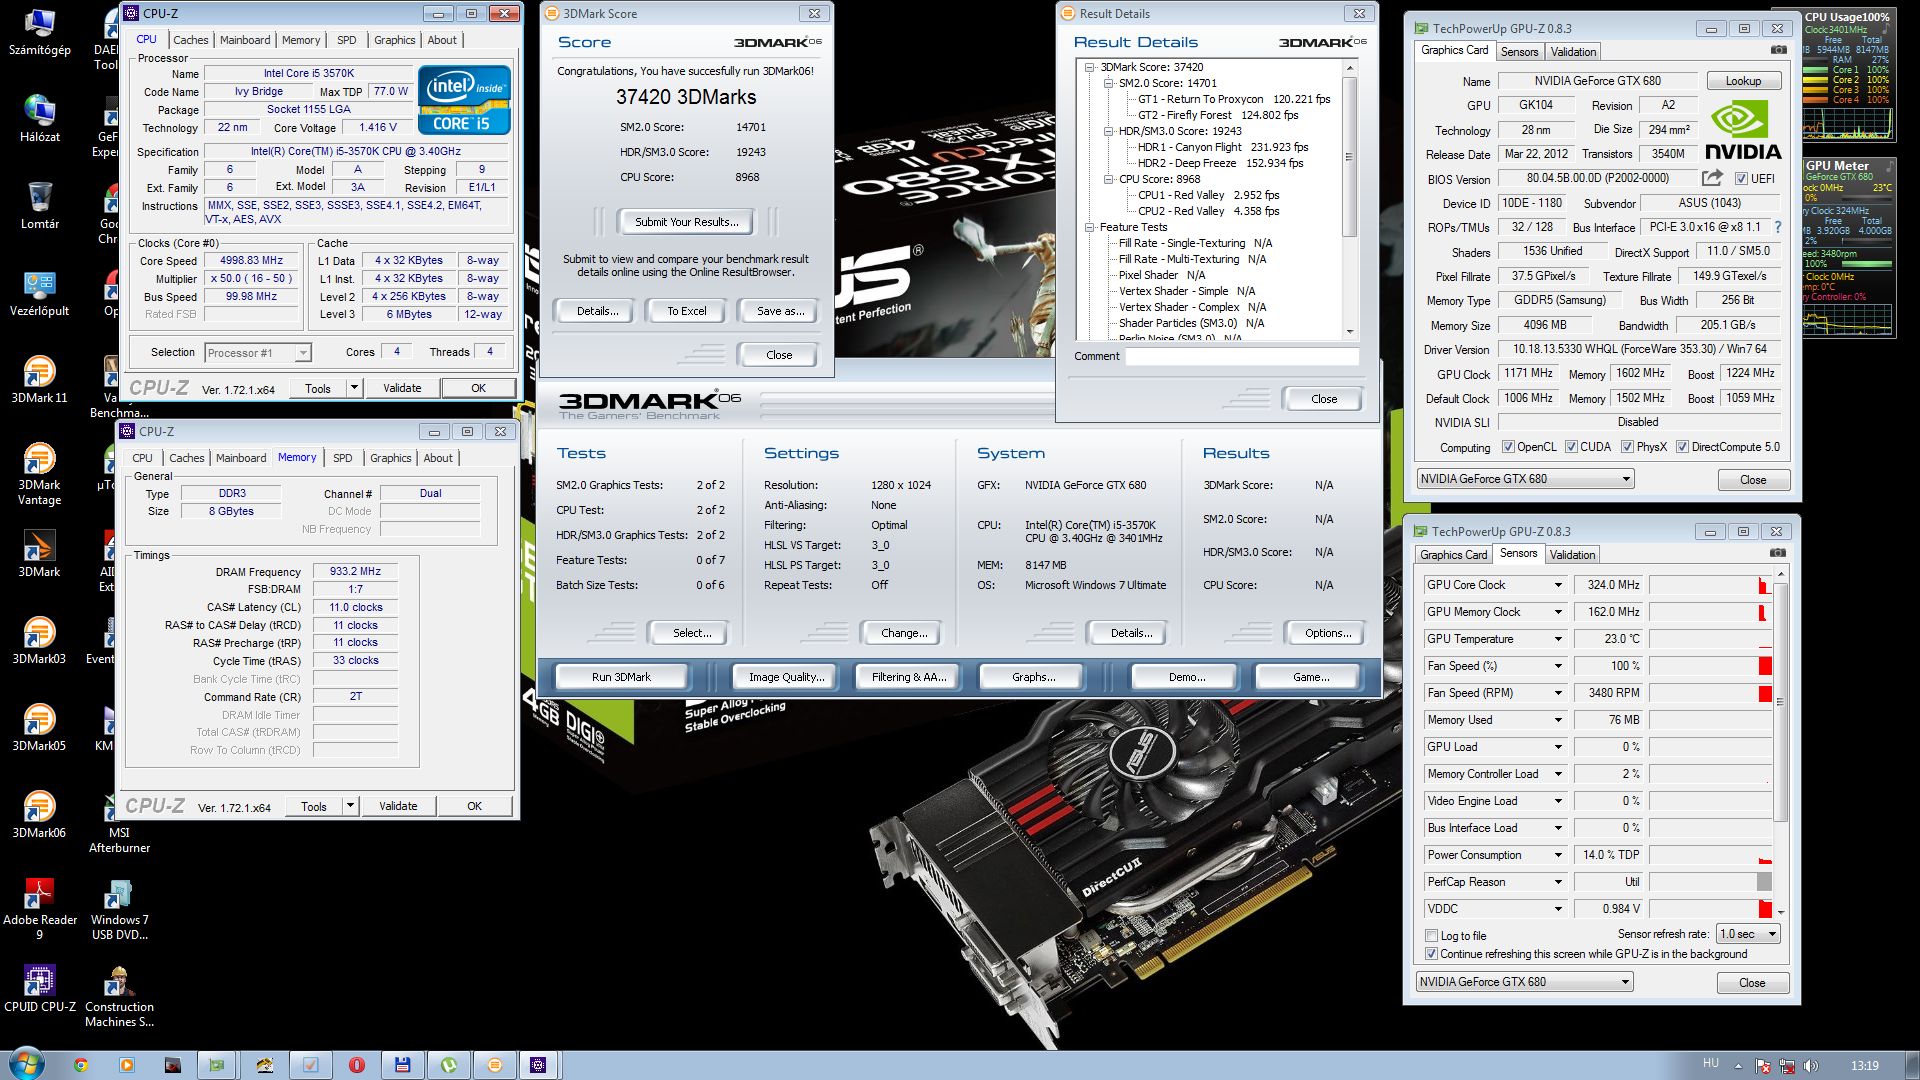Click the HU language indicator in taskbar
Viewport: 1920px width, 1080px height.
1711,1063
